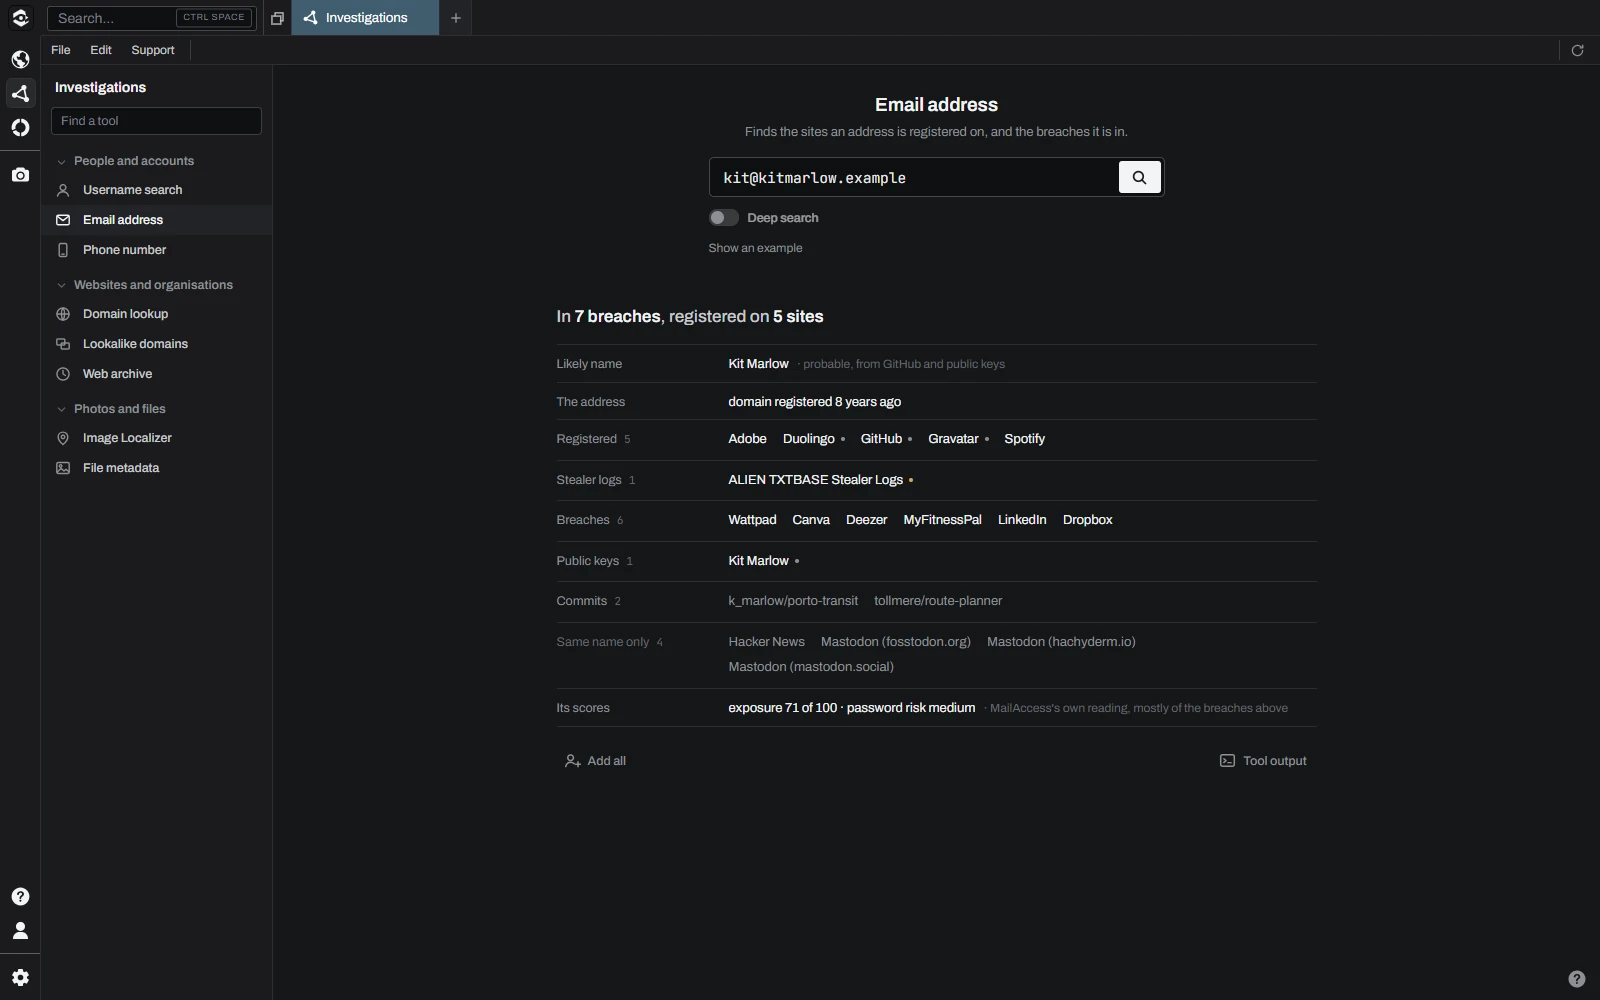This screenshot has height=1000, width=1600.
Task: Click domain registered 8 years ago text
Action: [x=814, y=402]
